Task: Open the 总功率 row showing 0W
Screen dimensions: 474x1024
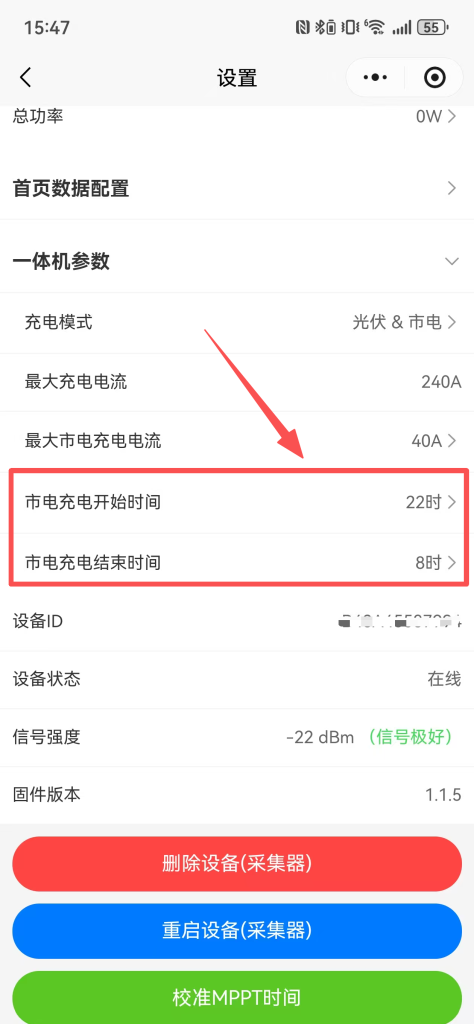Action: (x=237, y=117)
